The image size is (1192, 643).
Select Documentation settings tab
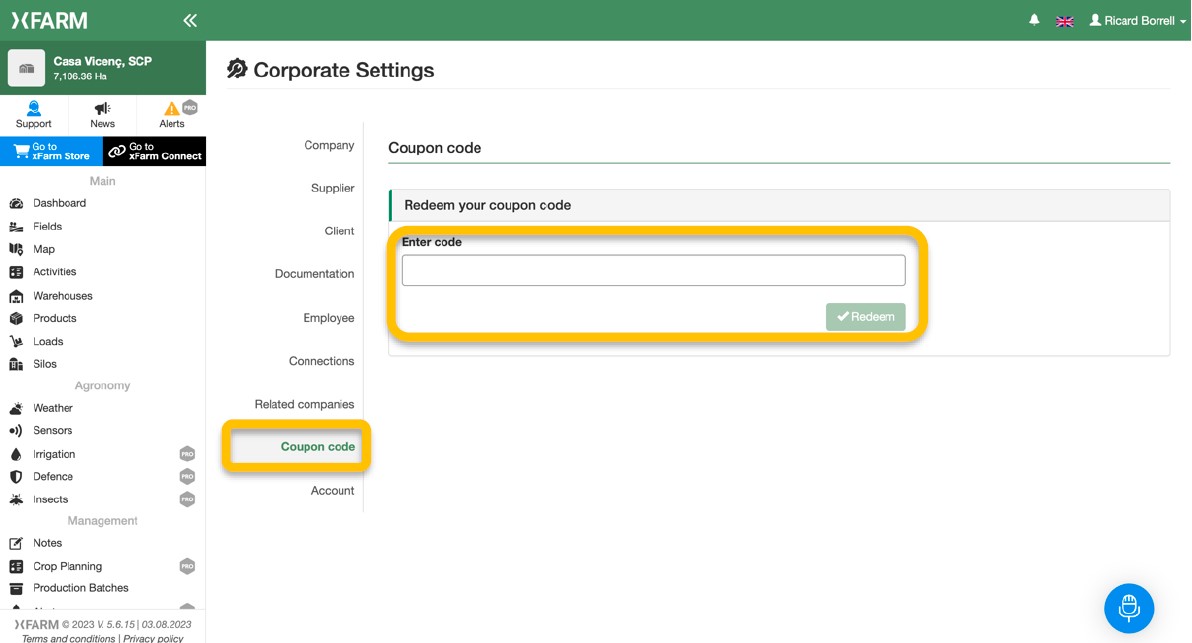pos(314,274)
